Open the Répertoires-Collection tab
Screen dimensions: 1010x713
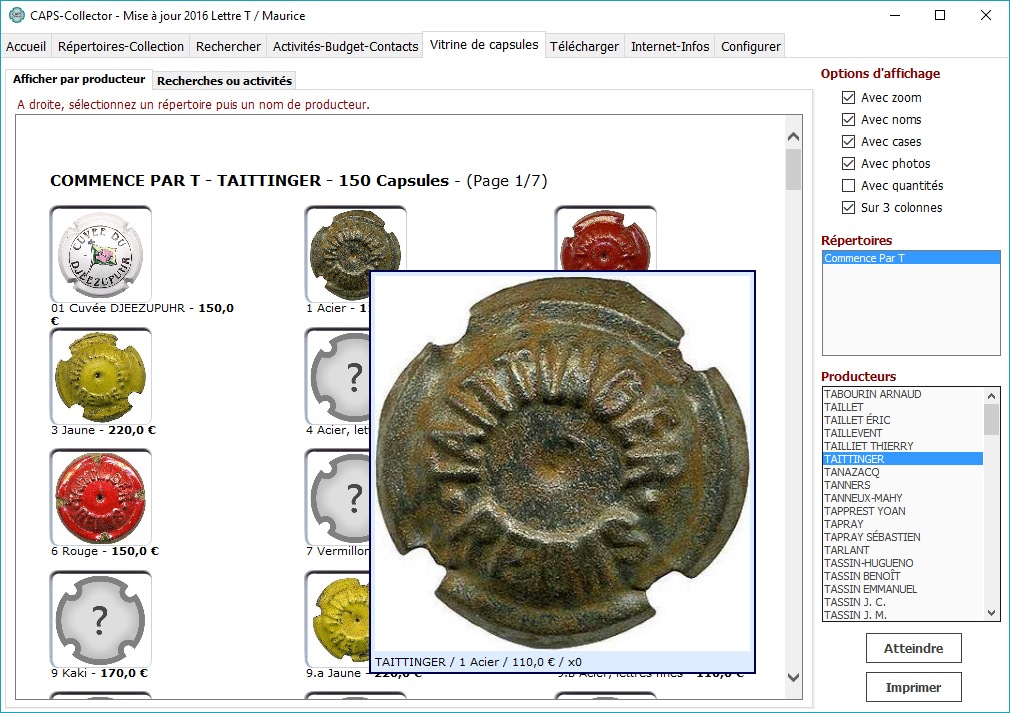[120, 46]
